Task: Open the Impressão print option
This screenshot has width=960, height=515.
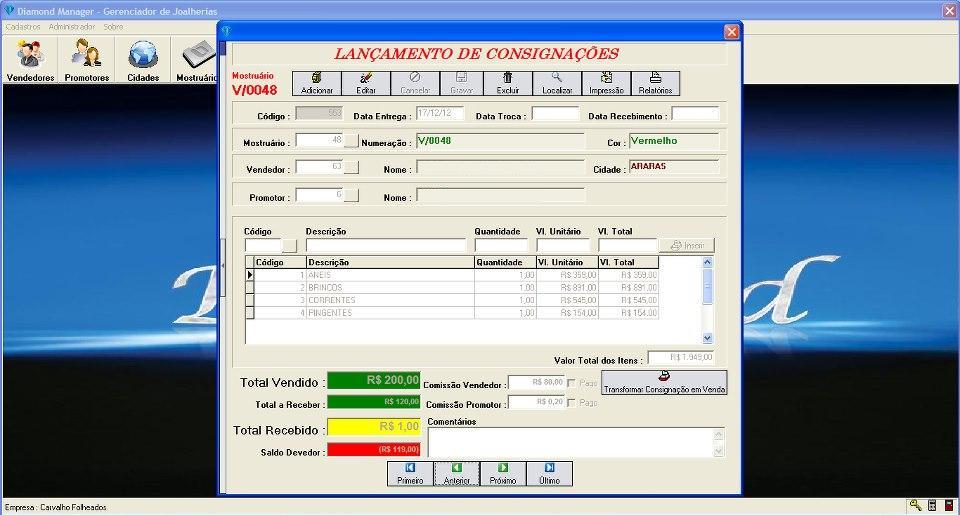Action: tap(606, 83)
